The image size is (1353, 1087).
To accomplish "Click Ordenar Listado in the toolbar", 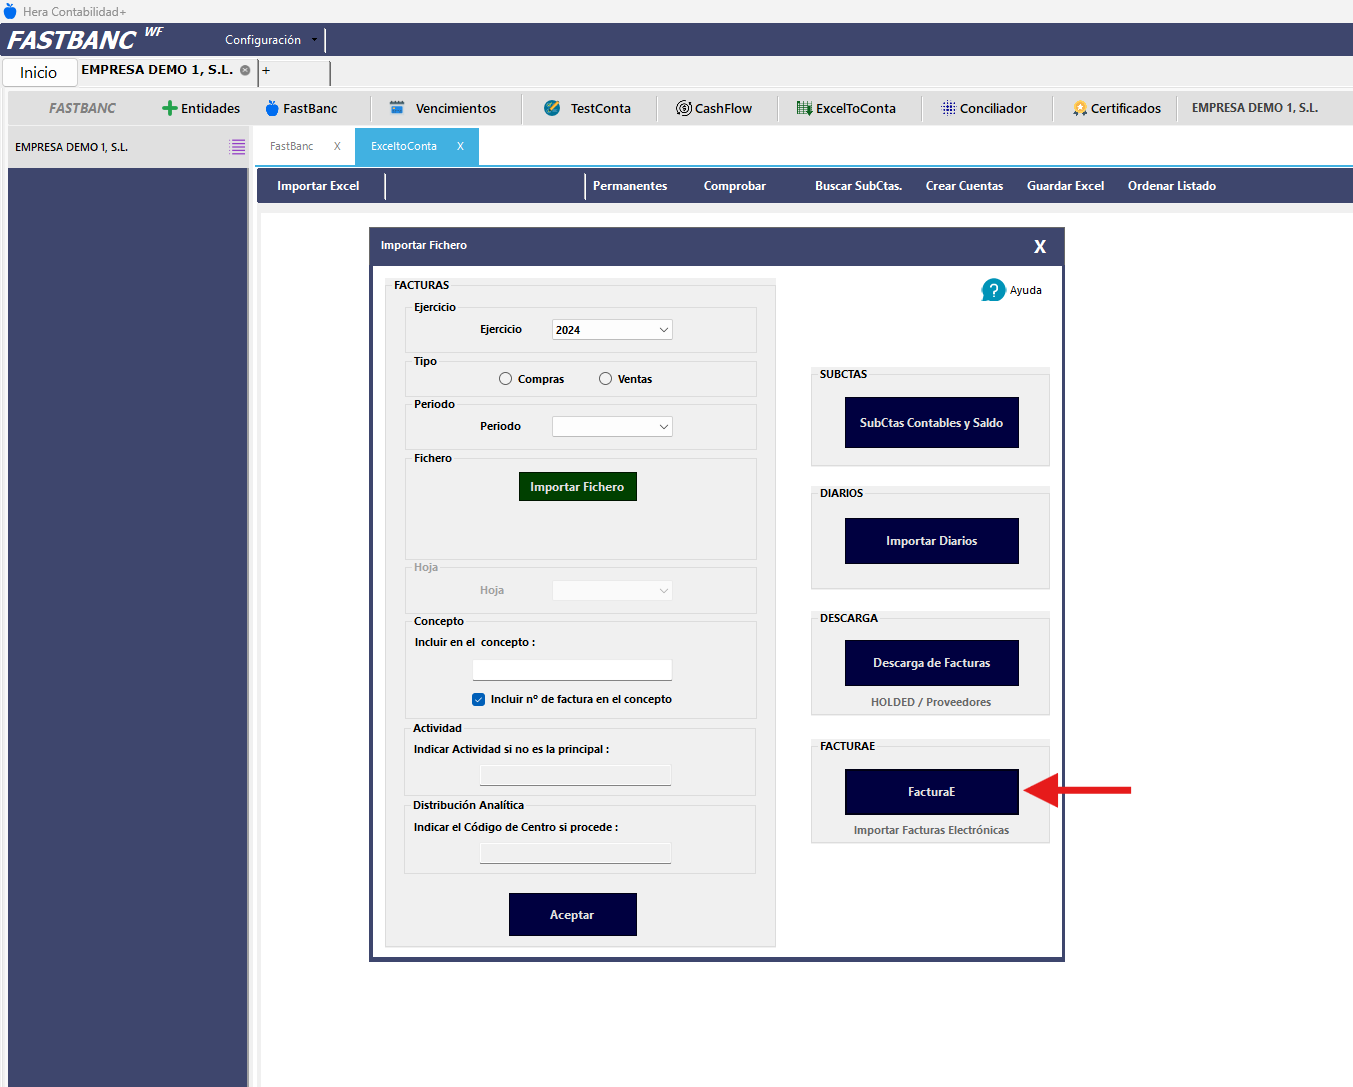I will click(1172, 186).
